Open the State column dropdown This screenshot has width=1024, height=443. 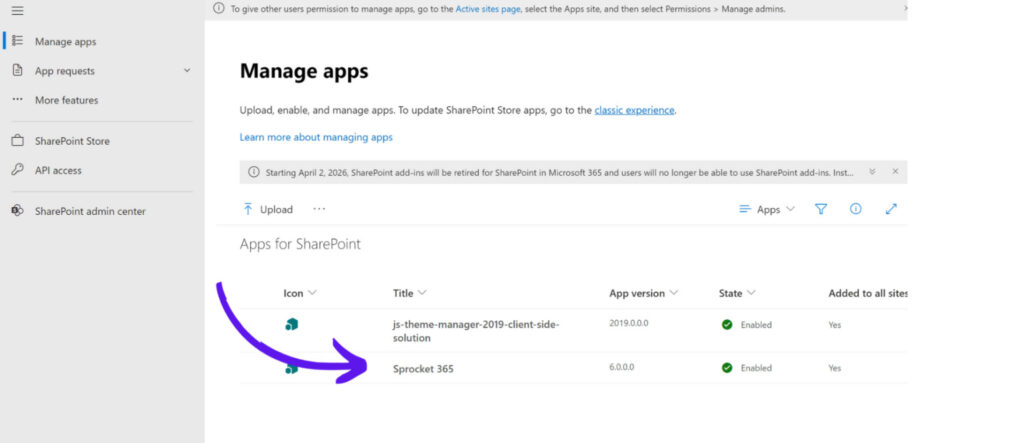click(x=751, y=293)
